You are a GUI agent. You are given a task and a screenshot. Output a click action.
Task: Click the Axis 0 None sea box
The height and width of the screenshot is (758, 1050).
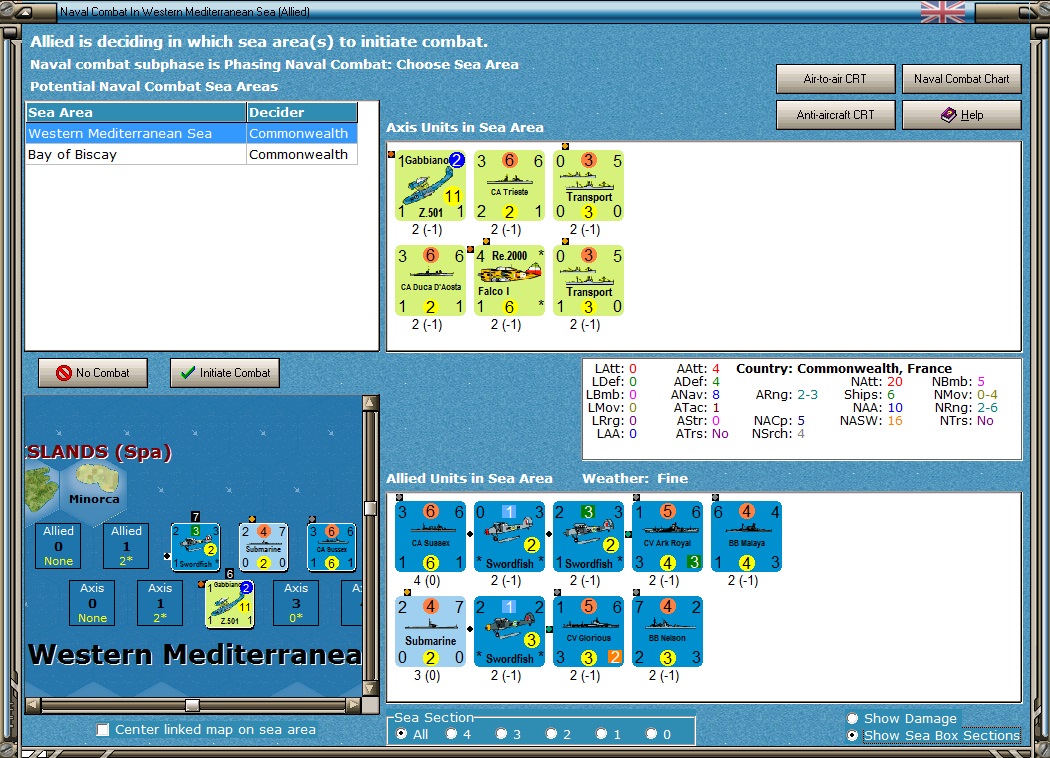(x=92, y=603)
